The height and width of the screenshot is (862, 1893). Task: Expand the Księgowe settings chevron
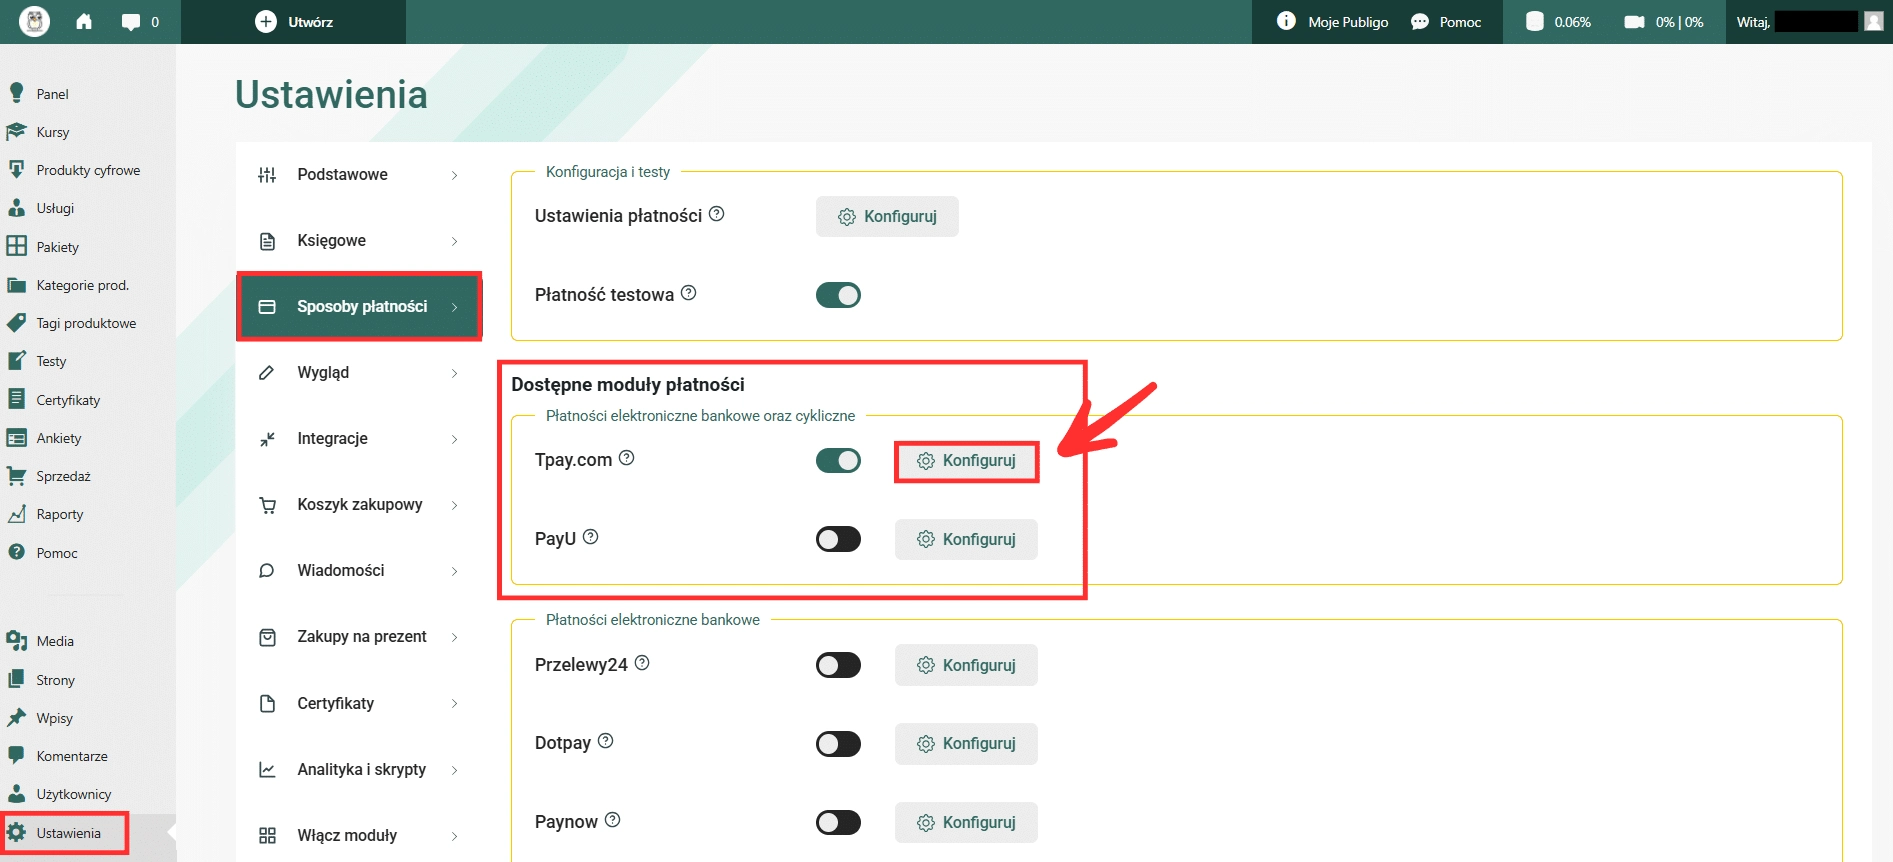[x=454, y=241]
